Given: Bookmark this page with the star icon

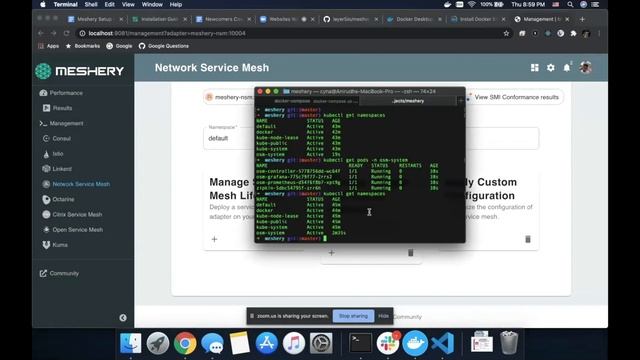Looking at the screenshot, I should click(506, 33).
